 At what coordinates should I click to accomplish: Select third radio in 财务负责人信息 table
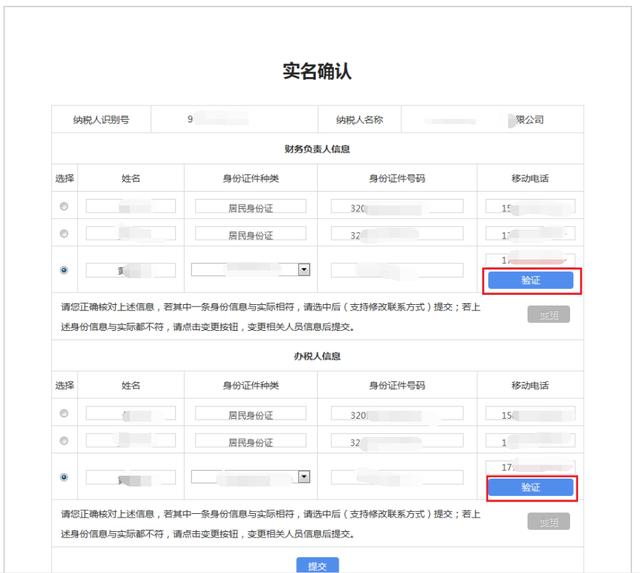tap(64, 270)
